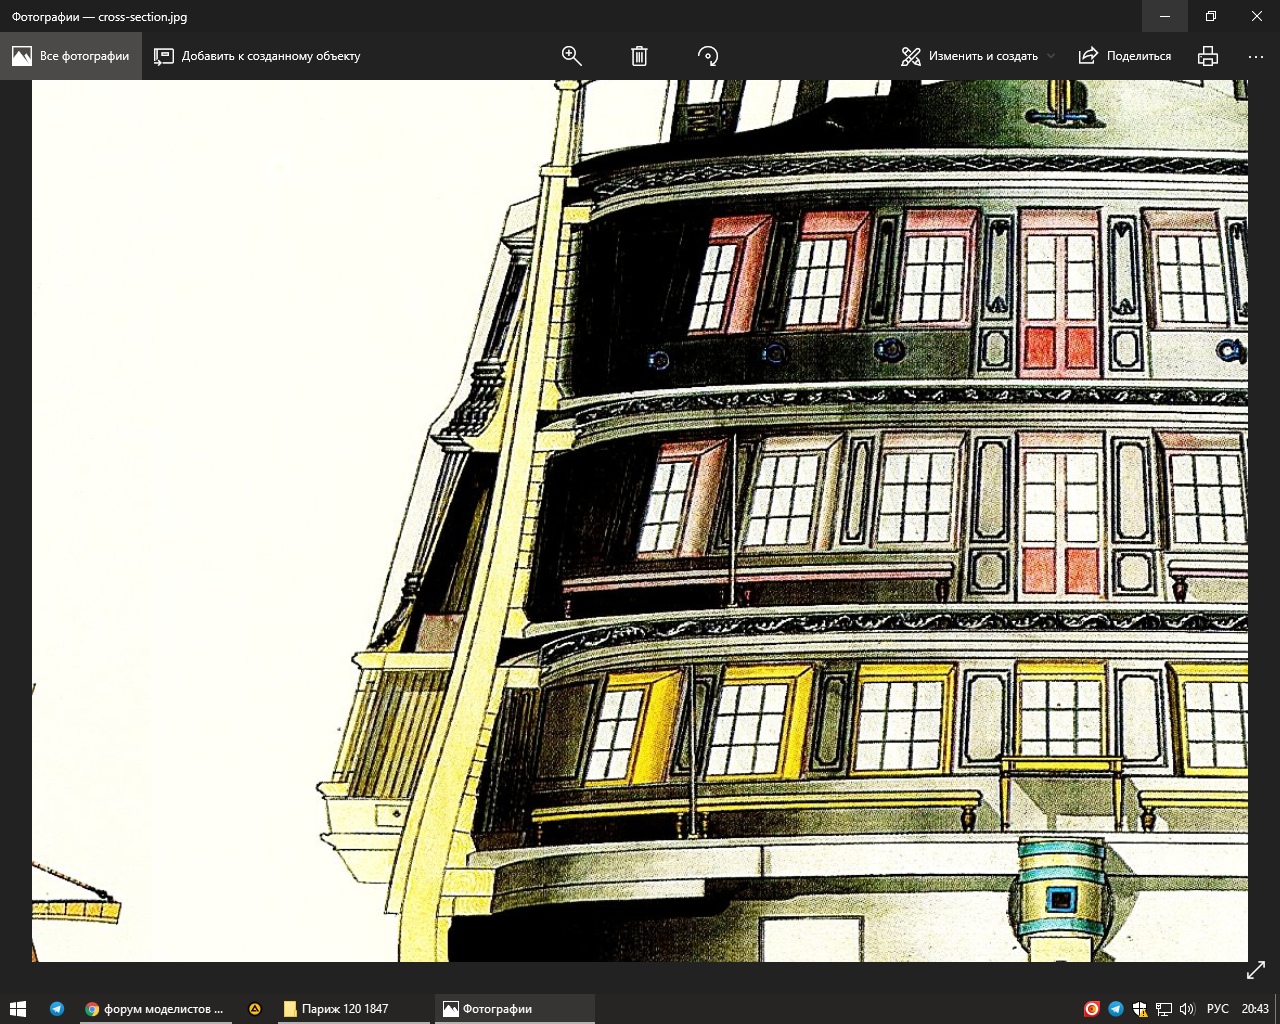Toggle the 'РУС' input language indicator

click(1217, 1009)
